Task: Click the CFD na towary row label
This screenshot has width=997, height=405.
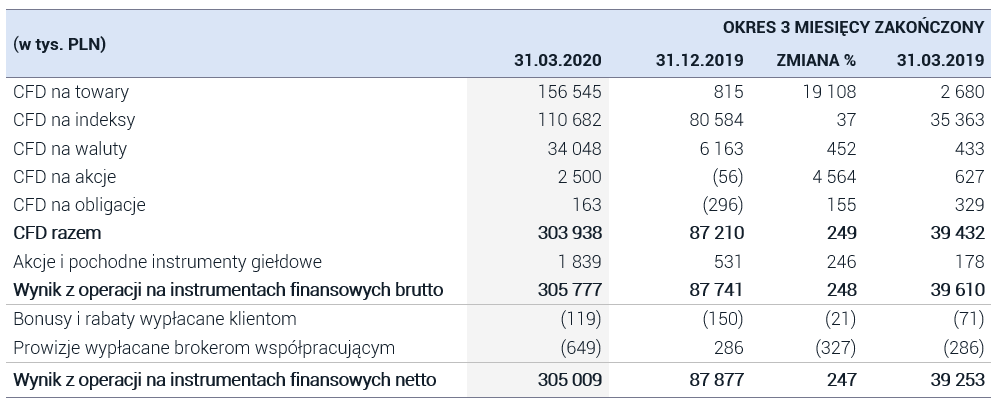Action: tap(71, 92)
